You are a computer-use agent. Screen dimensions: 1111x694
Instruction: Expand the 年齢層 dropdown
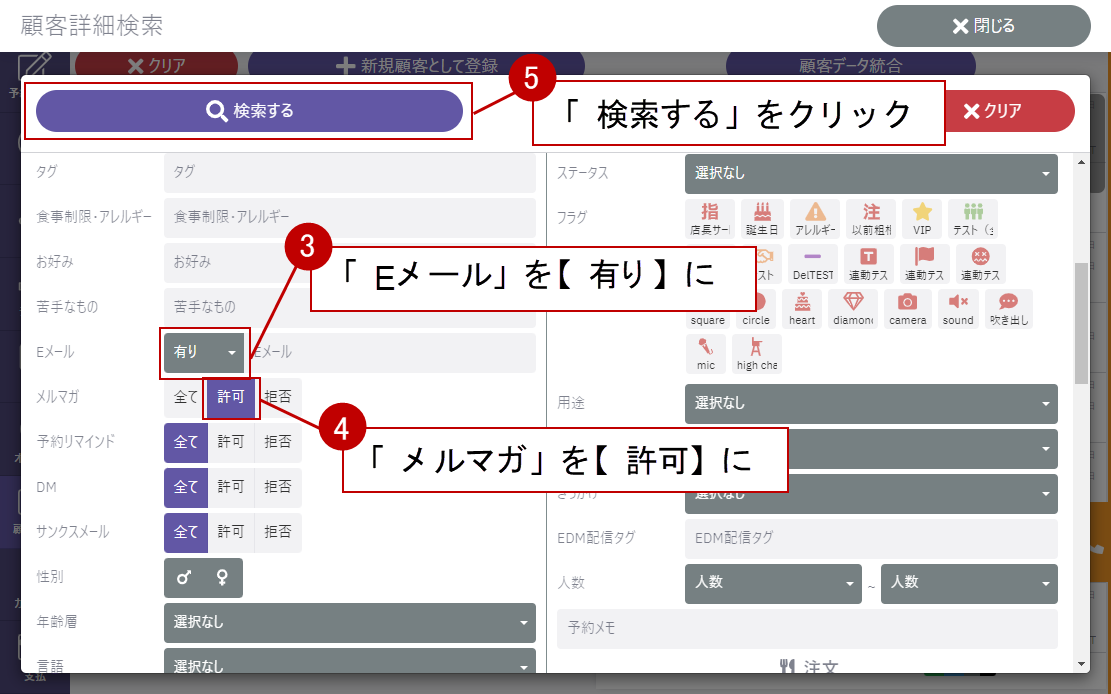pos(349,622)
